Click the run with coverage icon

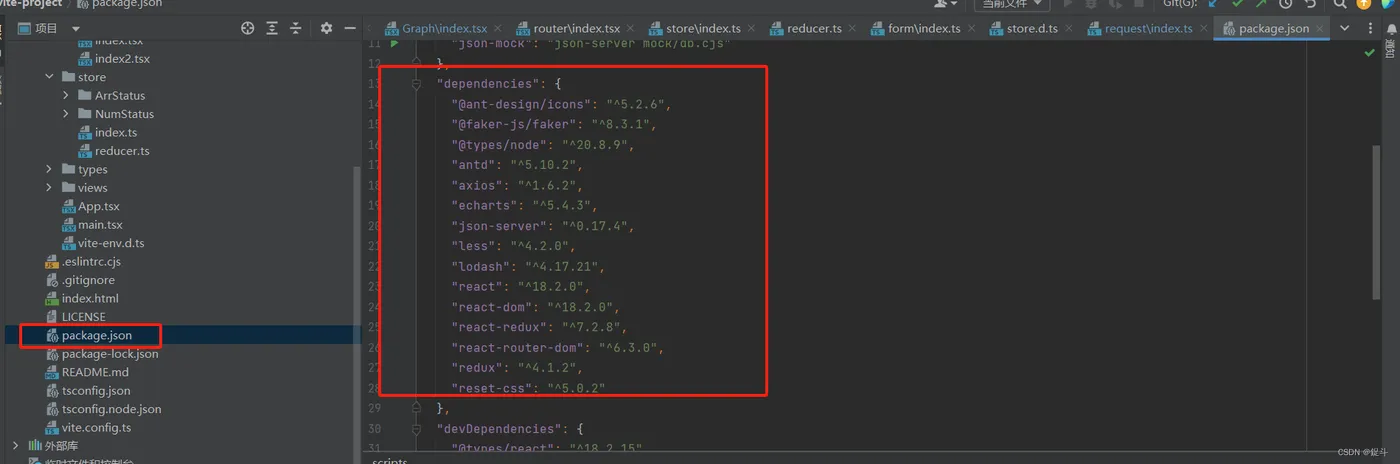tap(1115, 4)
